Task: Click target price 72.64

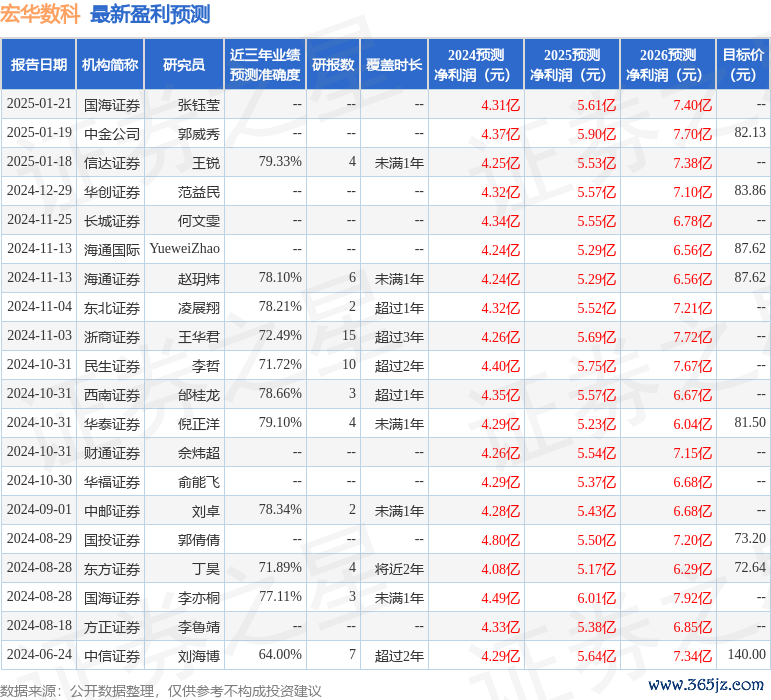Action: point(750,567)
